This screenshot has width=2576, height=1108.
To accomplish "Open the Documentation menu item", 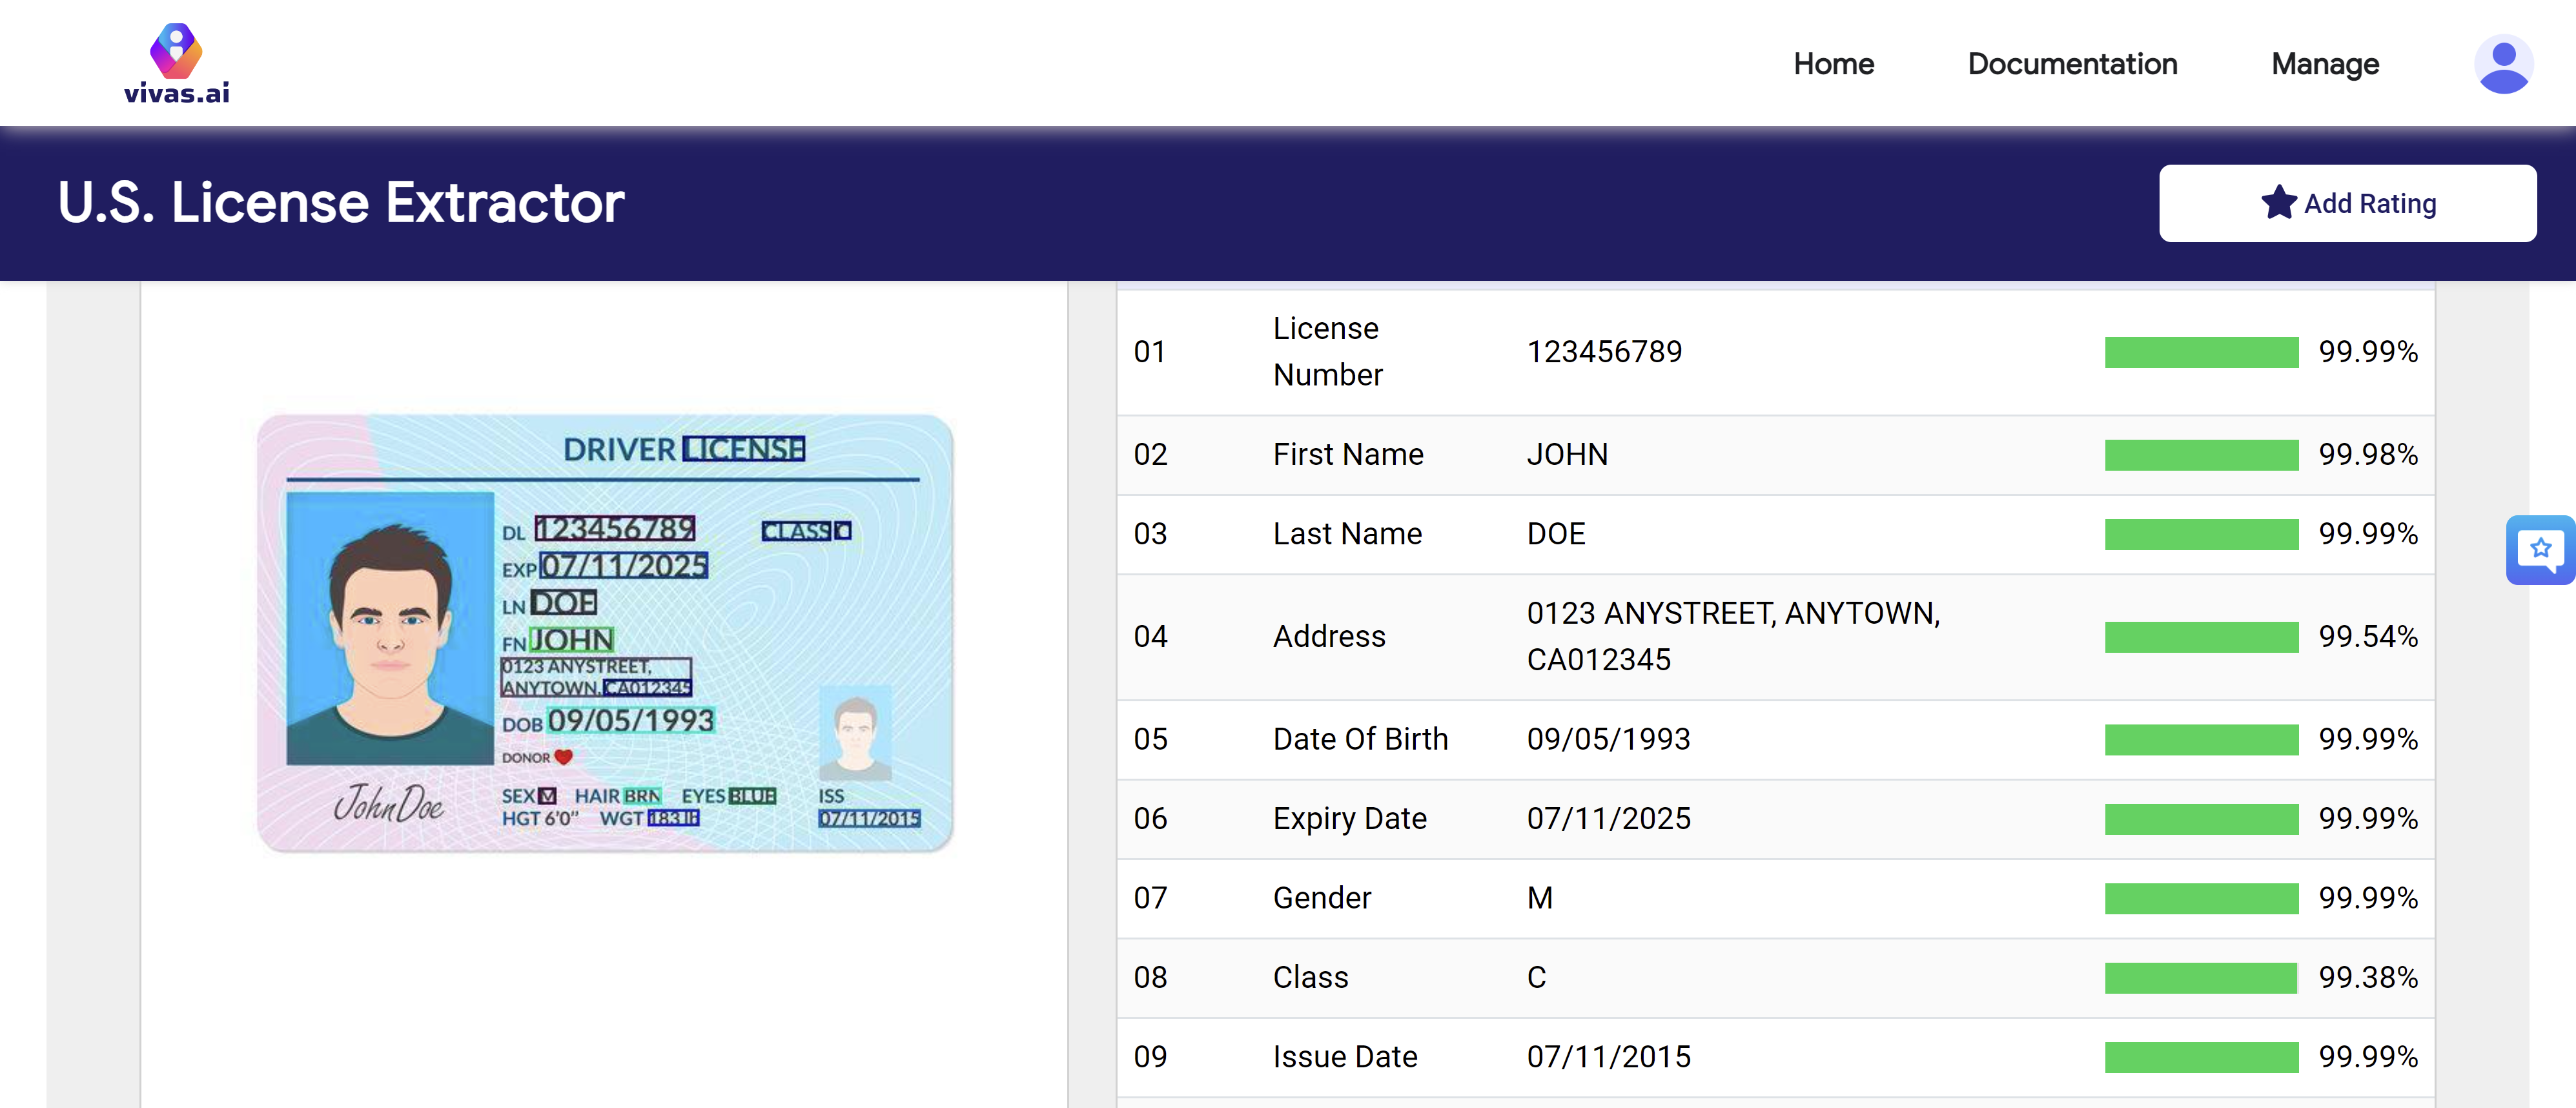I will coord(2071,64).
